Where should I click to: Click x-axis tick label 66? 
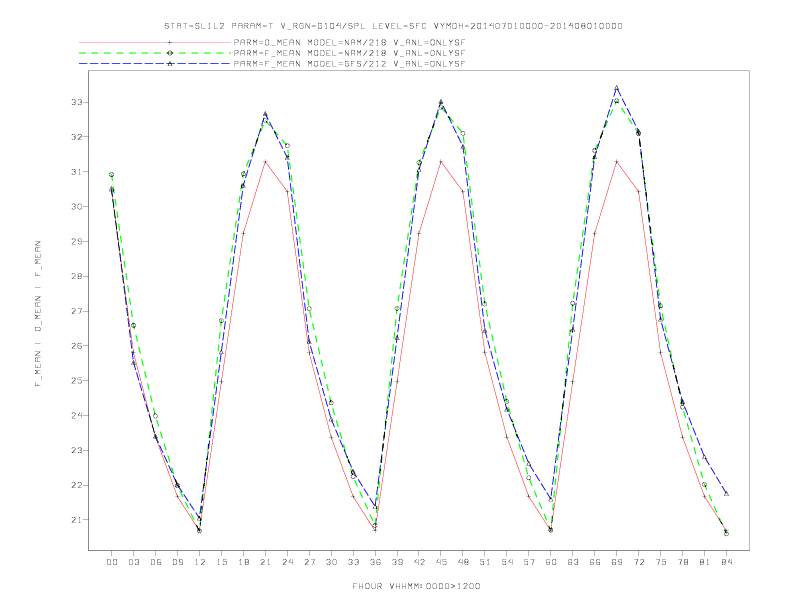[595, 562]
